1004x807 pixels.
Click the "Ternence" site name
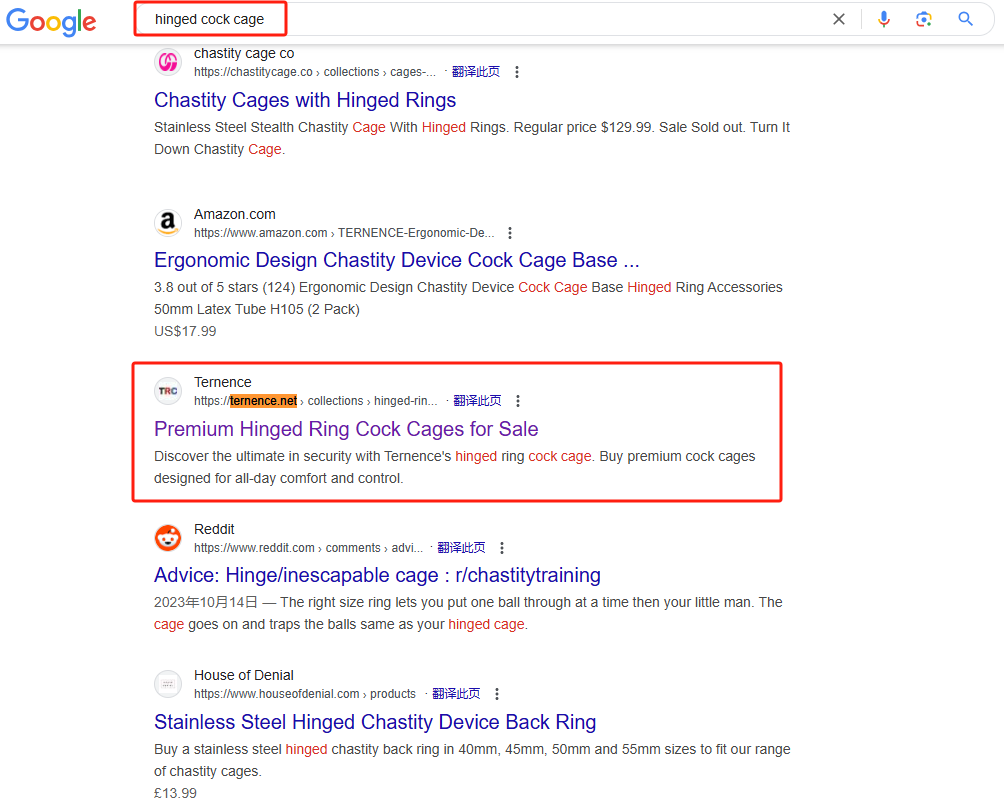click(223, 382)
